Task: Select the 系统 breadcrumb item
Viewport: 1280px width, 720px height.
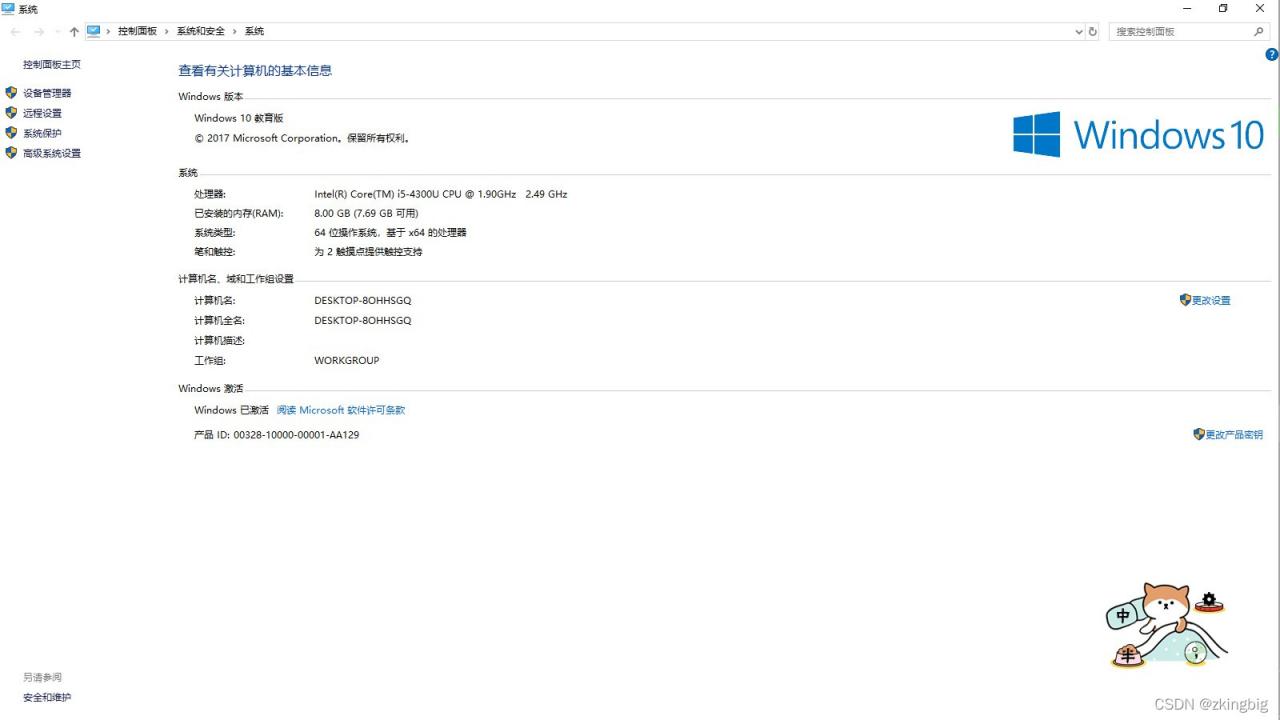Action: 254,32
